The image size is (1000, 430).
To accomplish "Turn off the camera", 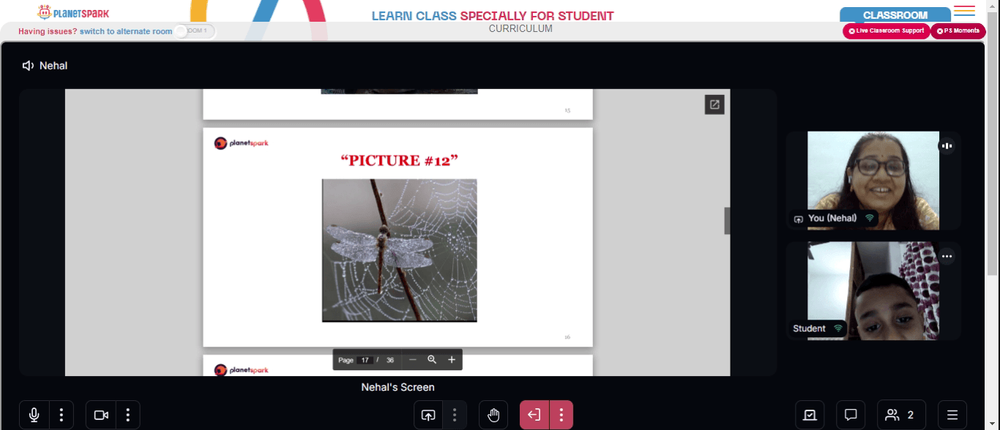I will coord(101,415).
